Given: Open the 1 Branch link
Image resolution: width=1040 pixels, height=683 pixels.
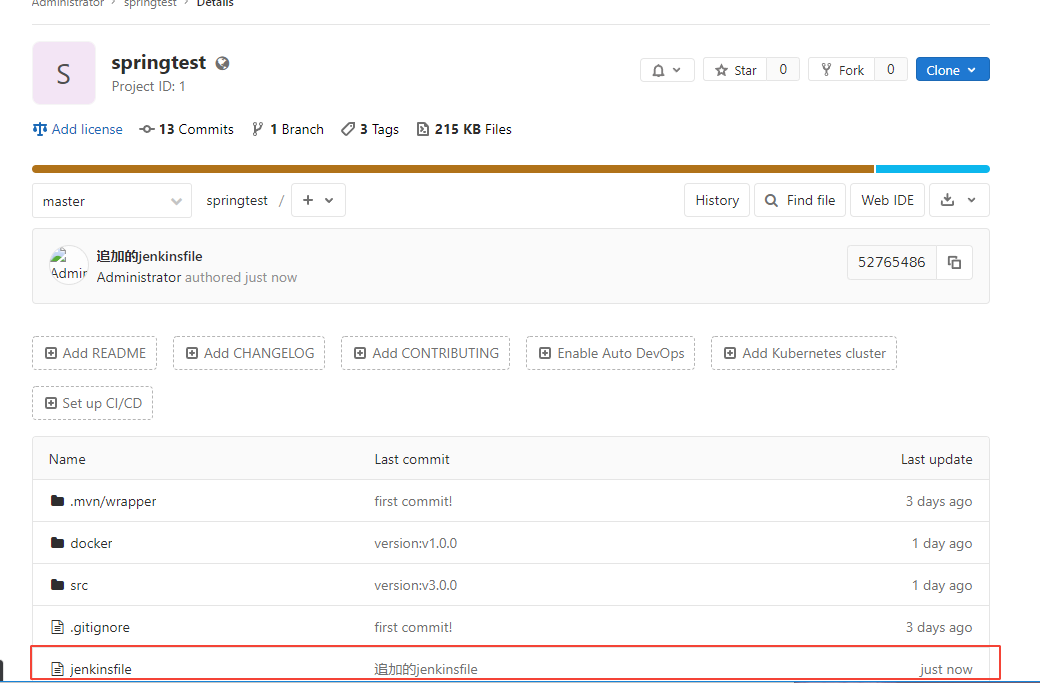Looking at the screenshot, I should pos(288,129).
